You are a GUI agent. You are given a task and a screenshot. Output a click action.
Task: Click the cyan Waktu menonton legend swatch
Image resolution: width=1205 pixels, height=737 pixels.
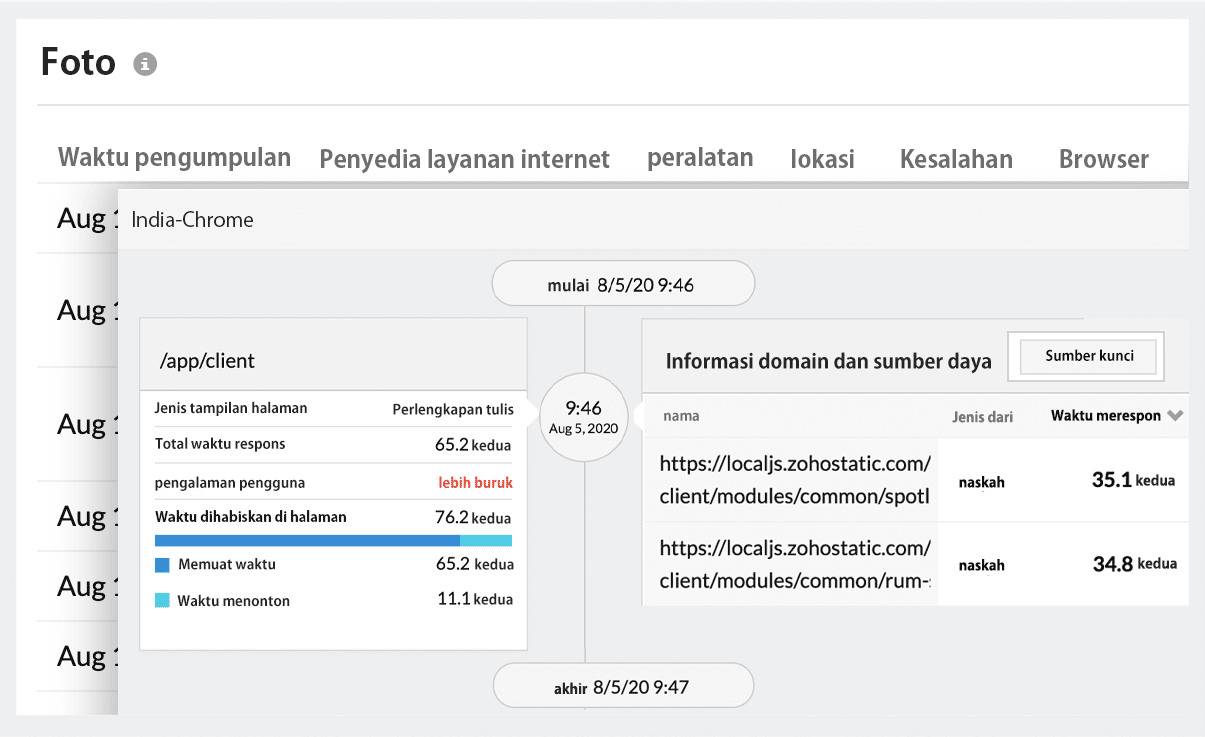161,600
